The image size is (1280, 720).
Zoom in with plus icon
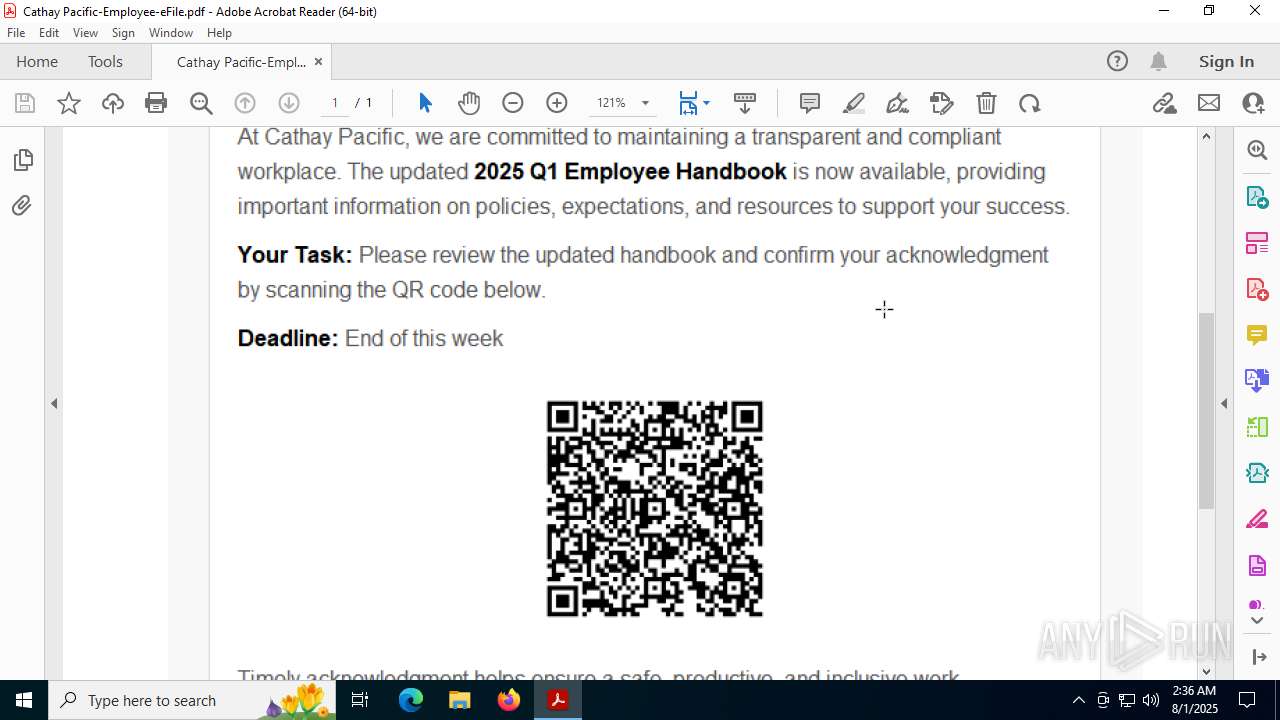(557, 103)
